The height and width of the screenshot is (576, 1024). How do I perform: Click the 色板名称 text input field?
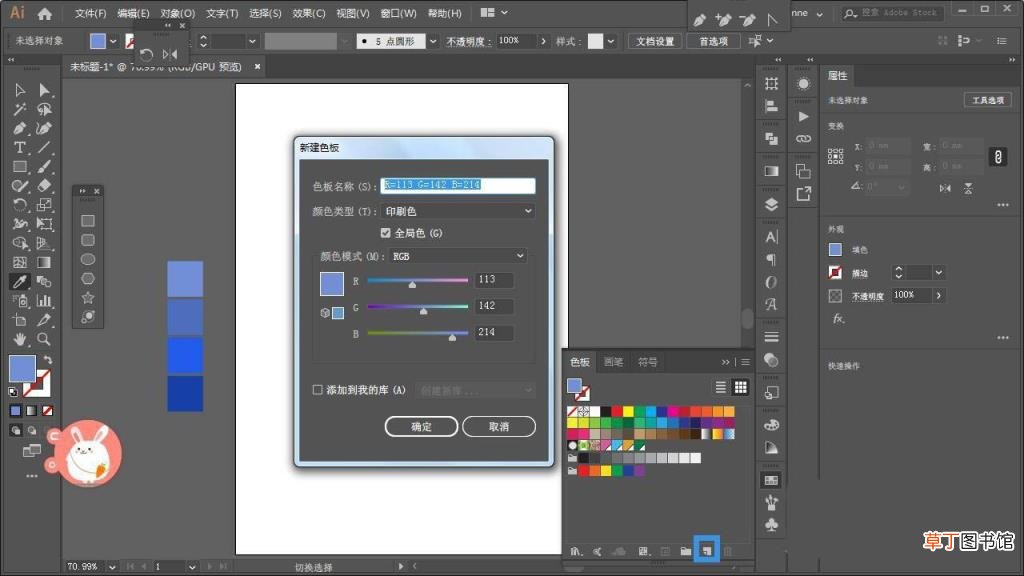click(458, 185)
